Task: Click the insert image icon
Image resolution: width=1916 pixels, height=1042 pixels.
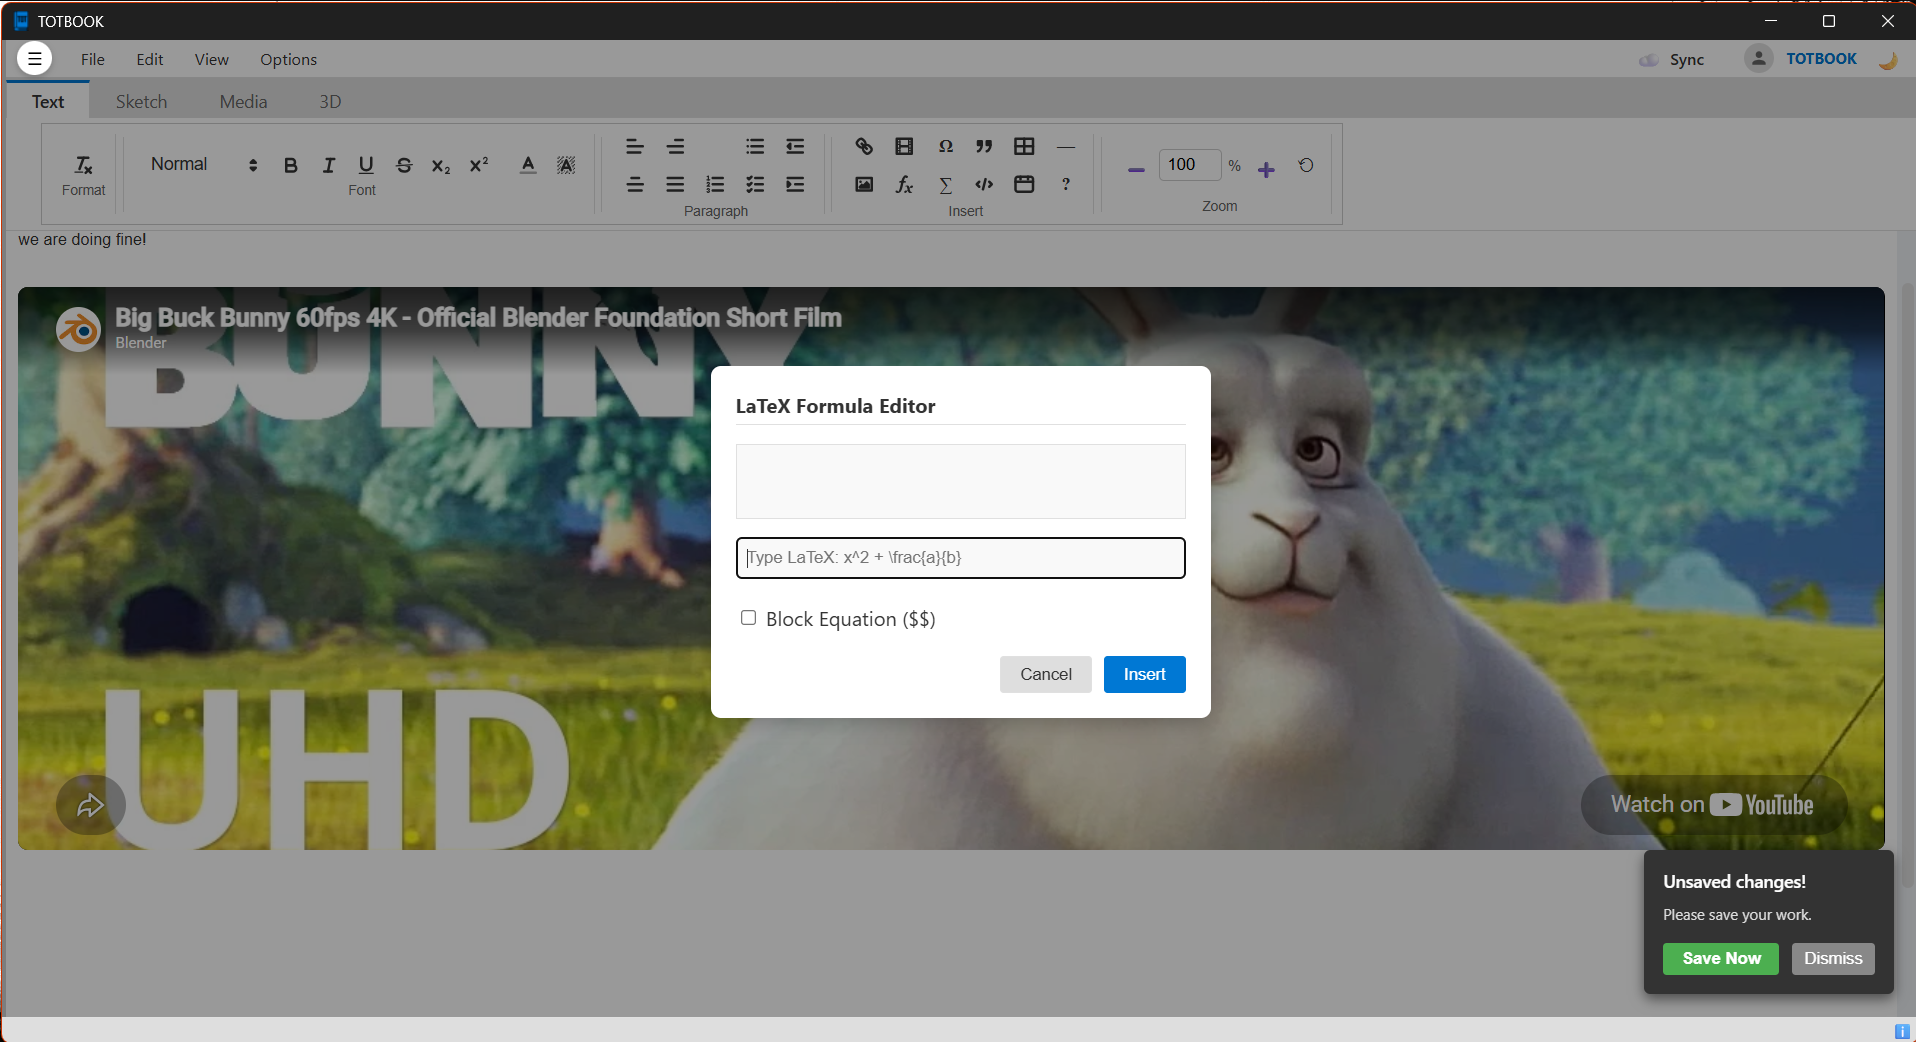Action: coord(864,185)
